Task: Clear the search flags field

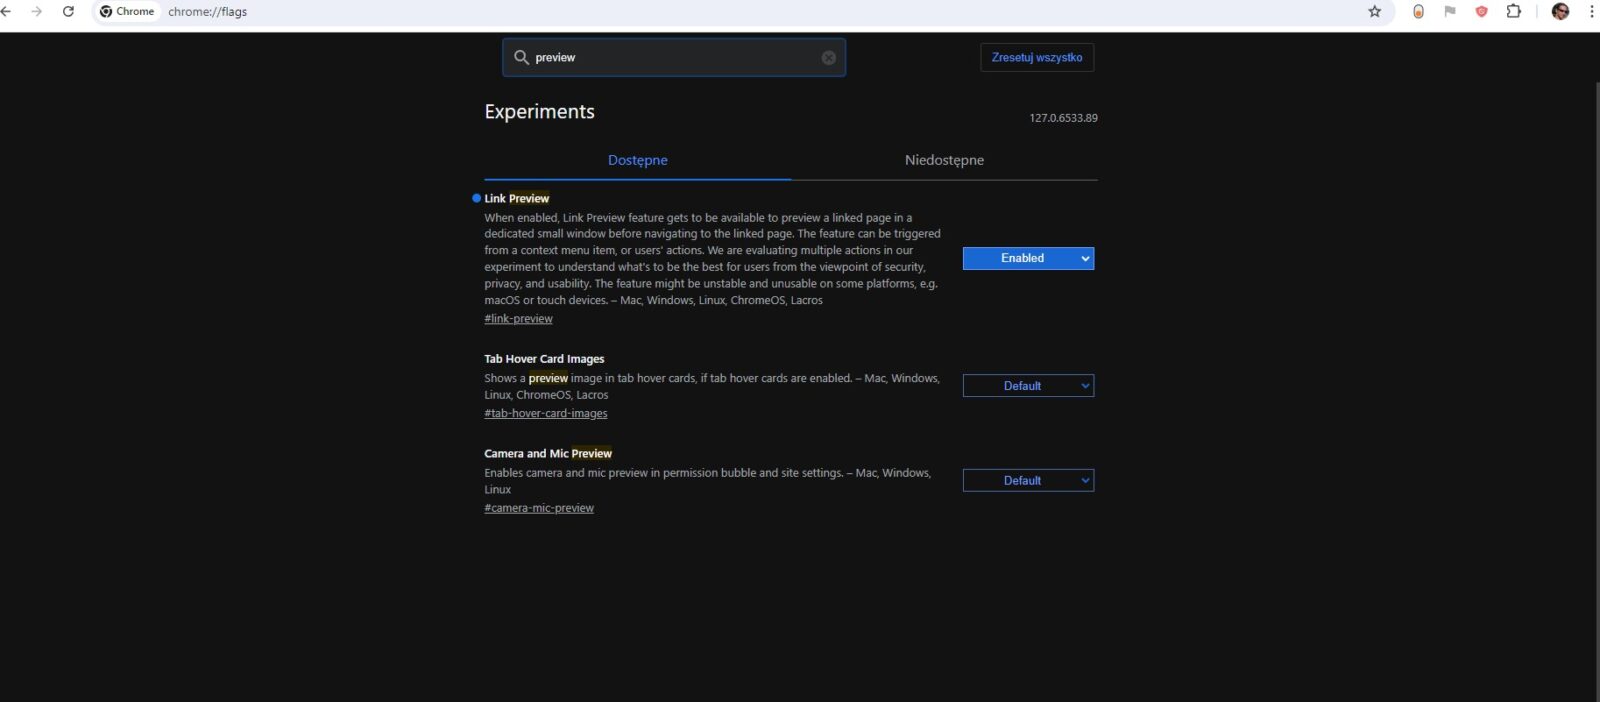Action: [x=828, y=58]
